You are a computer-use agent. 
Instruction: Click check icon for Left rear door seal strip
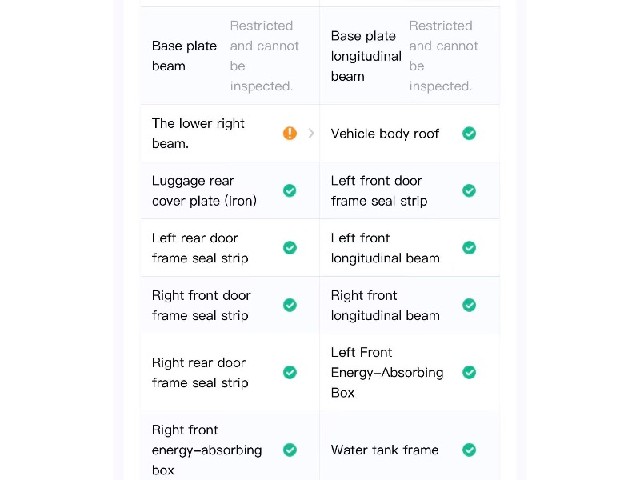pos(290,248)
